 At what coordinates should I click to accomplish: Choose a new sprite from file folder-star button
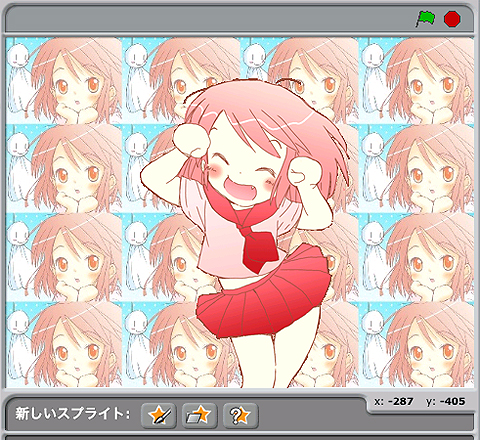(200, 415)
